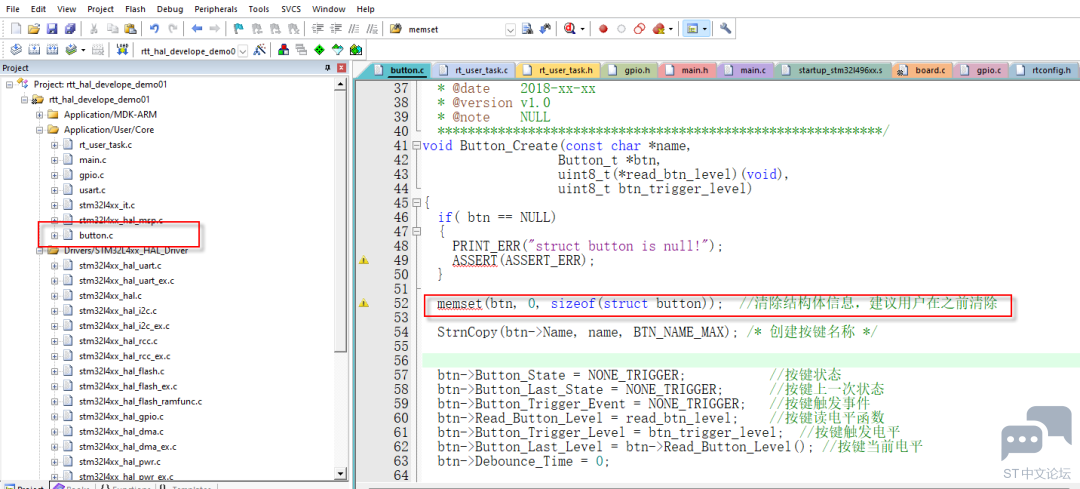Build target files icon
1080x489 pixels.
pyautogui.click(x=34, y=50)
